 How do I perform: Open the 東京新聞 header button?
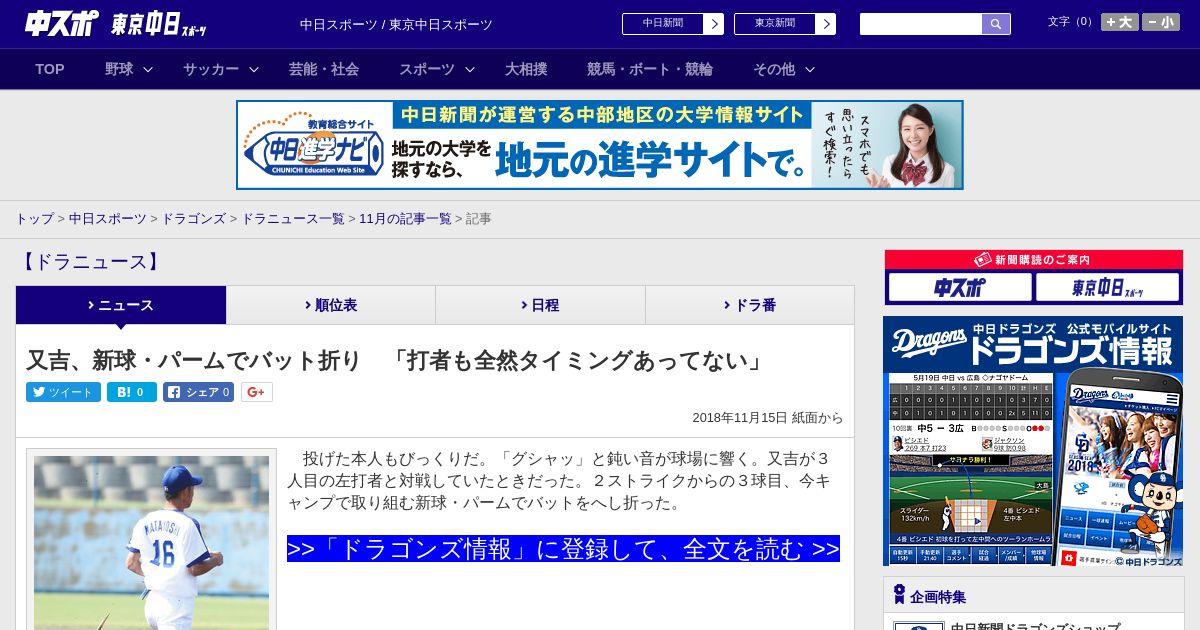[775, 24]
